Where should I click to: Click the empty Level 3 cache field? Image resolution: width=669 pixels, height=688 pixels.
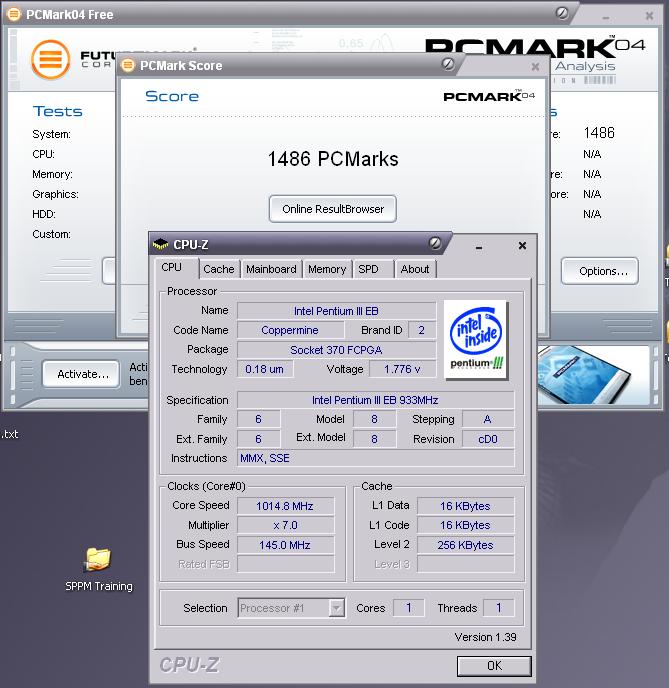pyautogui.click(x=465, y=564)
